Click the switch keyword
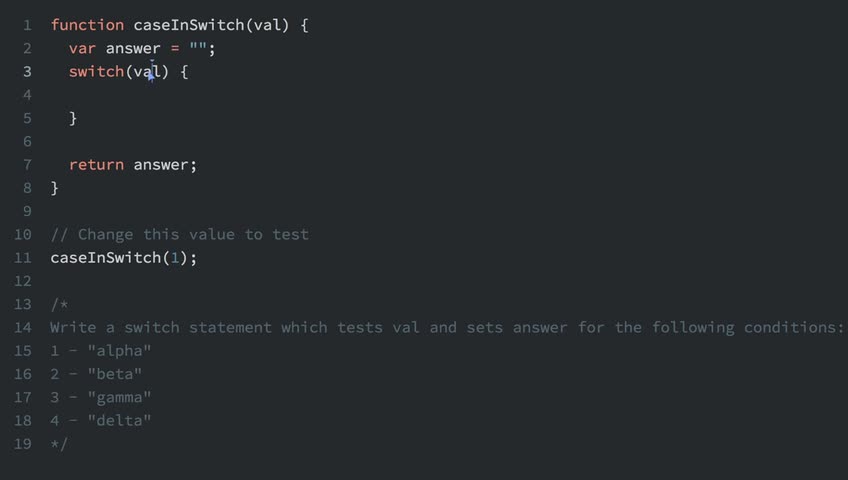 [96, 72]
